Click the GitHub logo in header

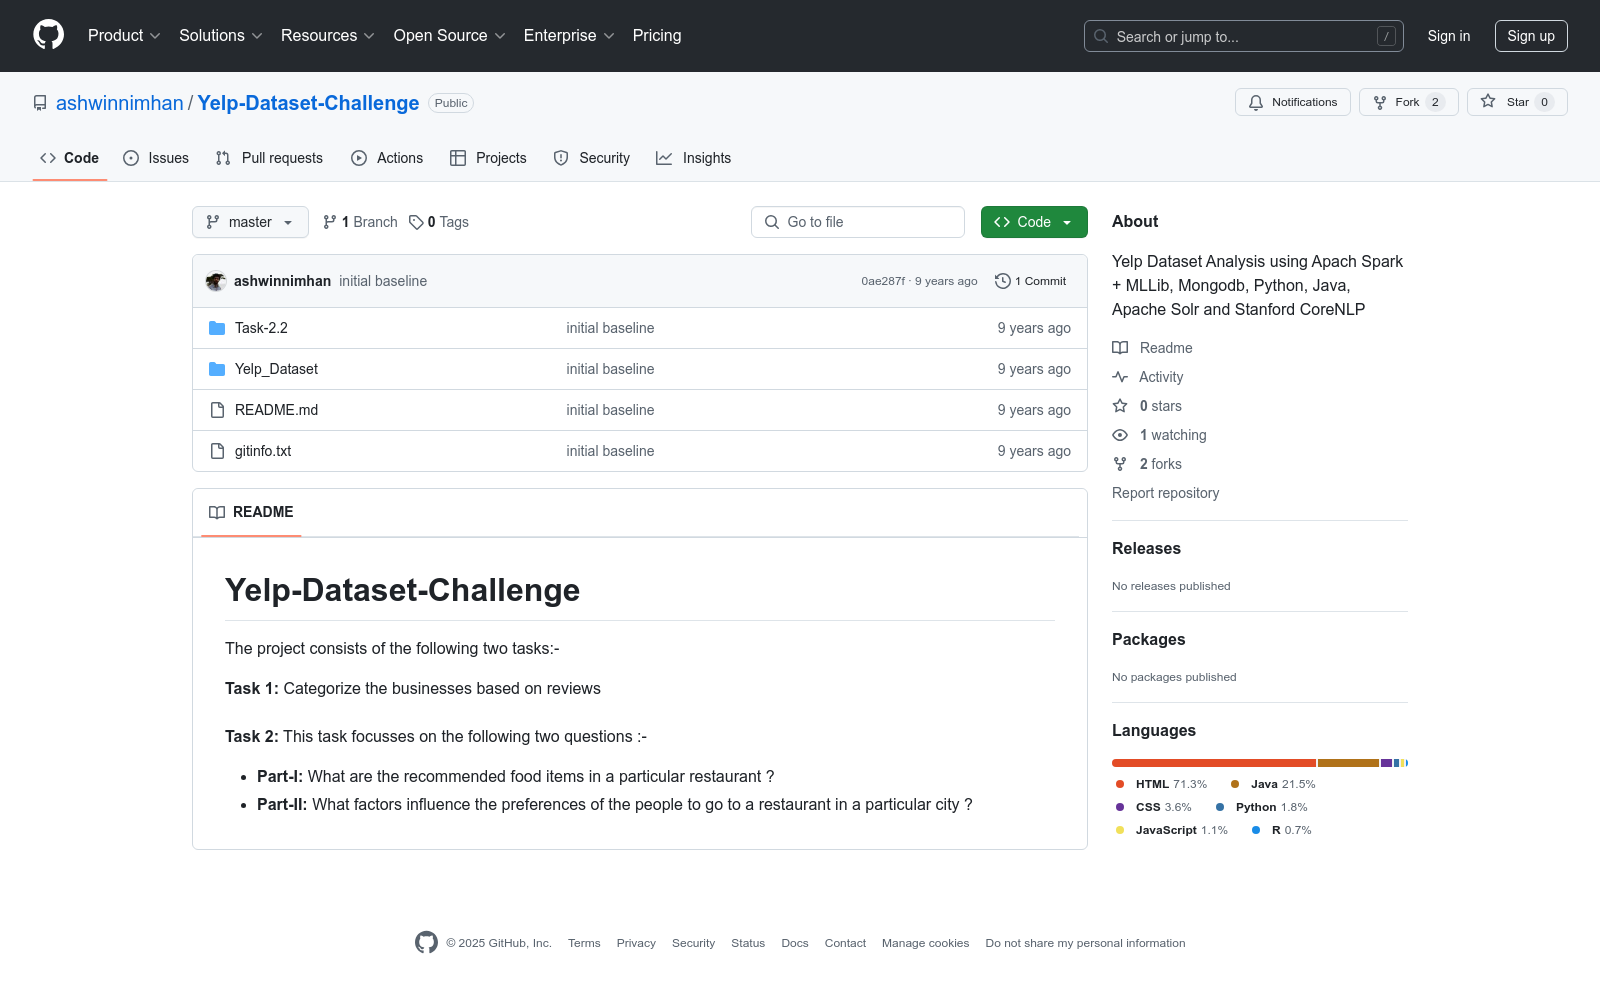click(x=48, y=35)
